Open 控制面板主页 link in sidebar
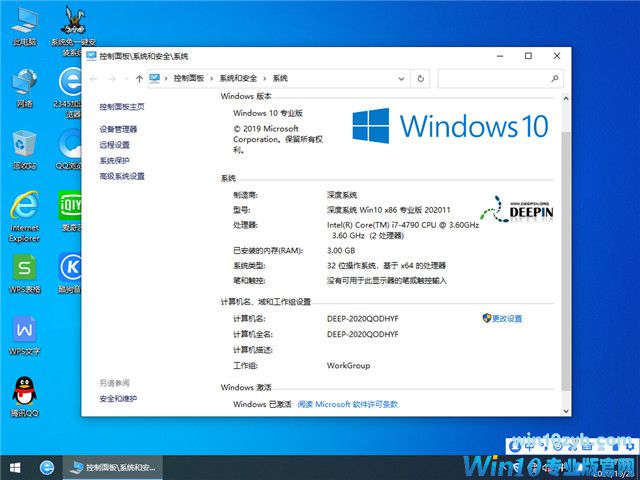This screenshot has height=480, width=640. pos(122,107)
